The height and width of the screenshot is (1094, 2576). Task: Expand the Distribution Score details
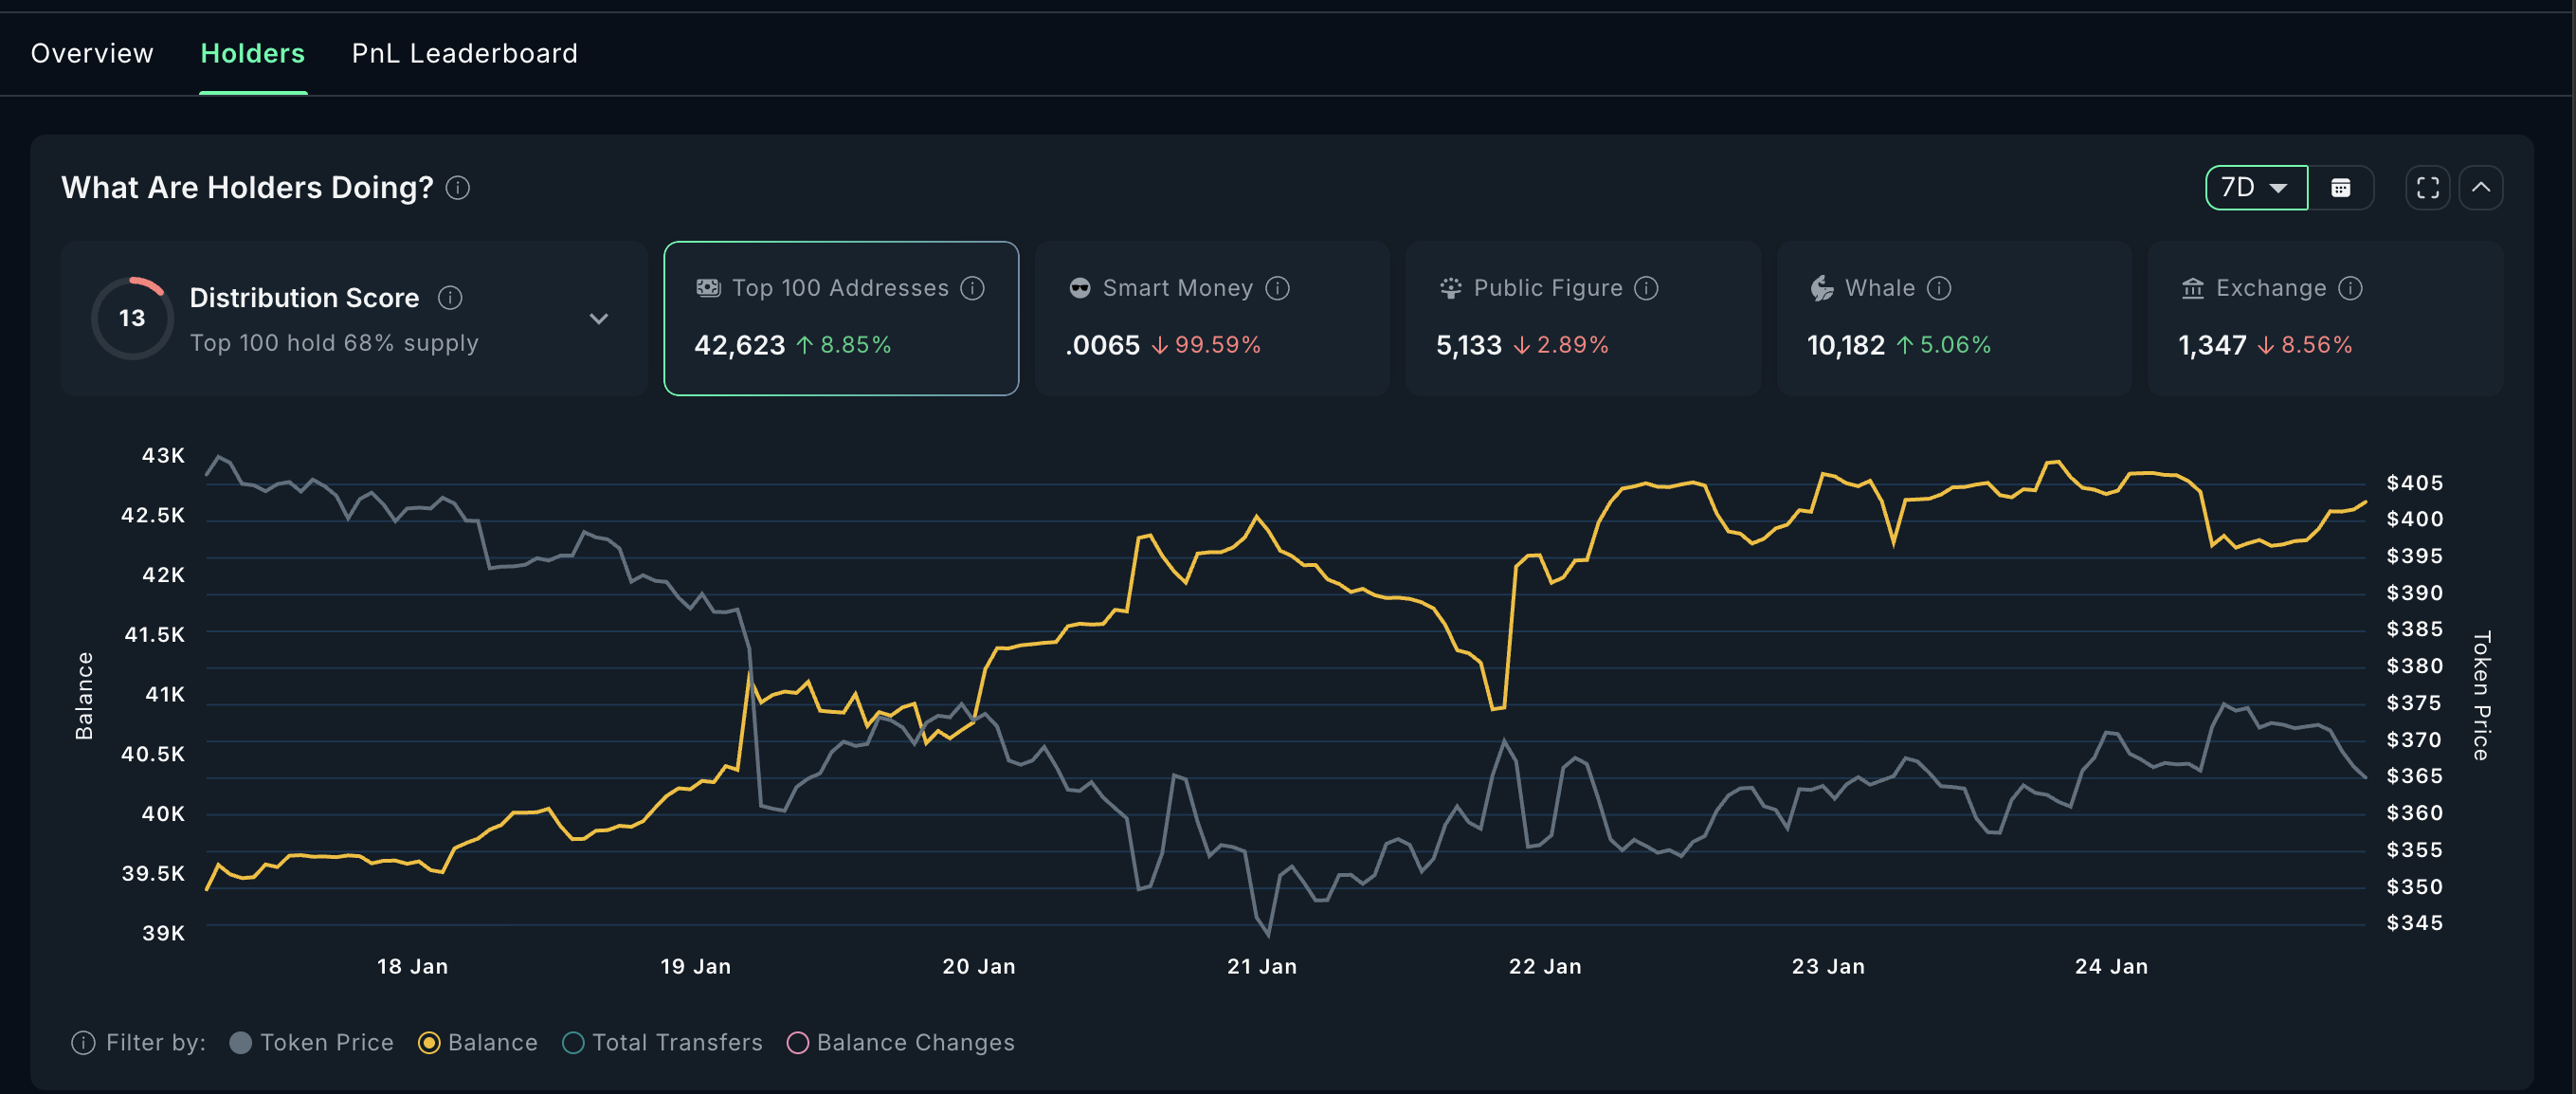tap(599, 318)
